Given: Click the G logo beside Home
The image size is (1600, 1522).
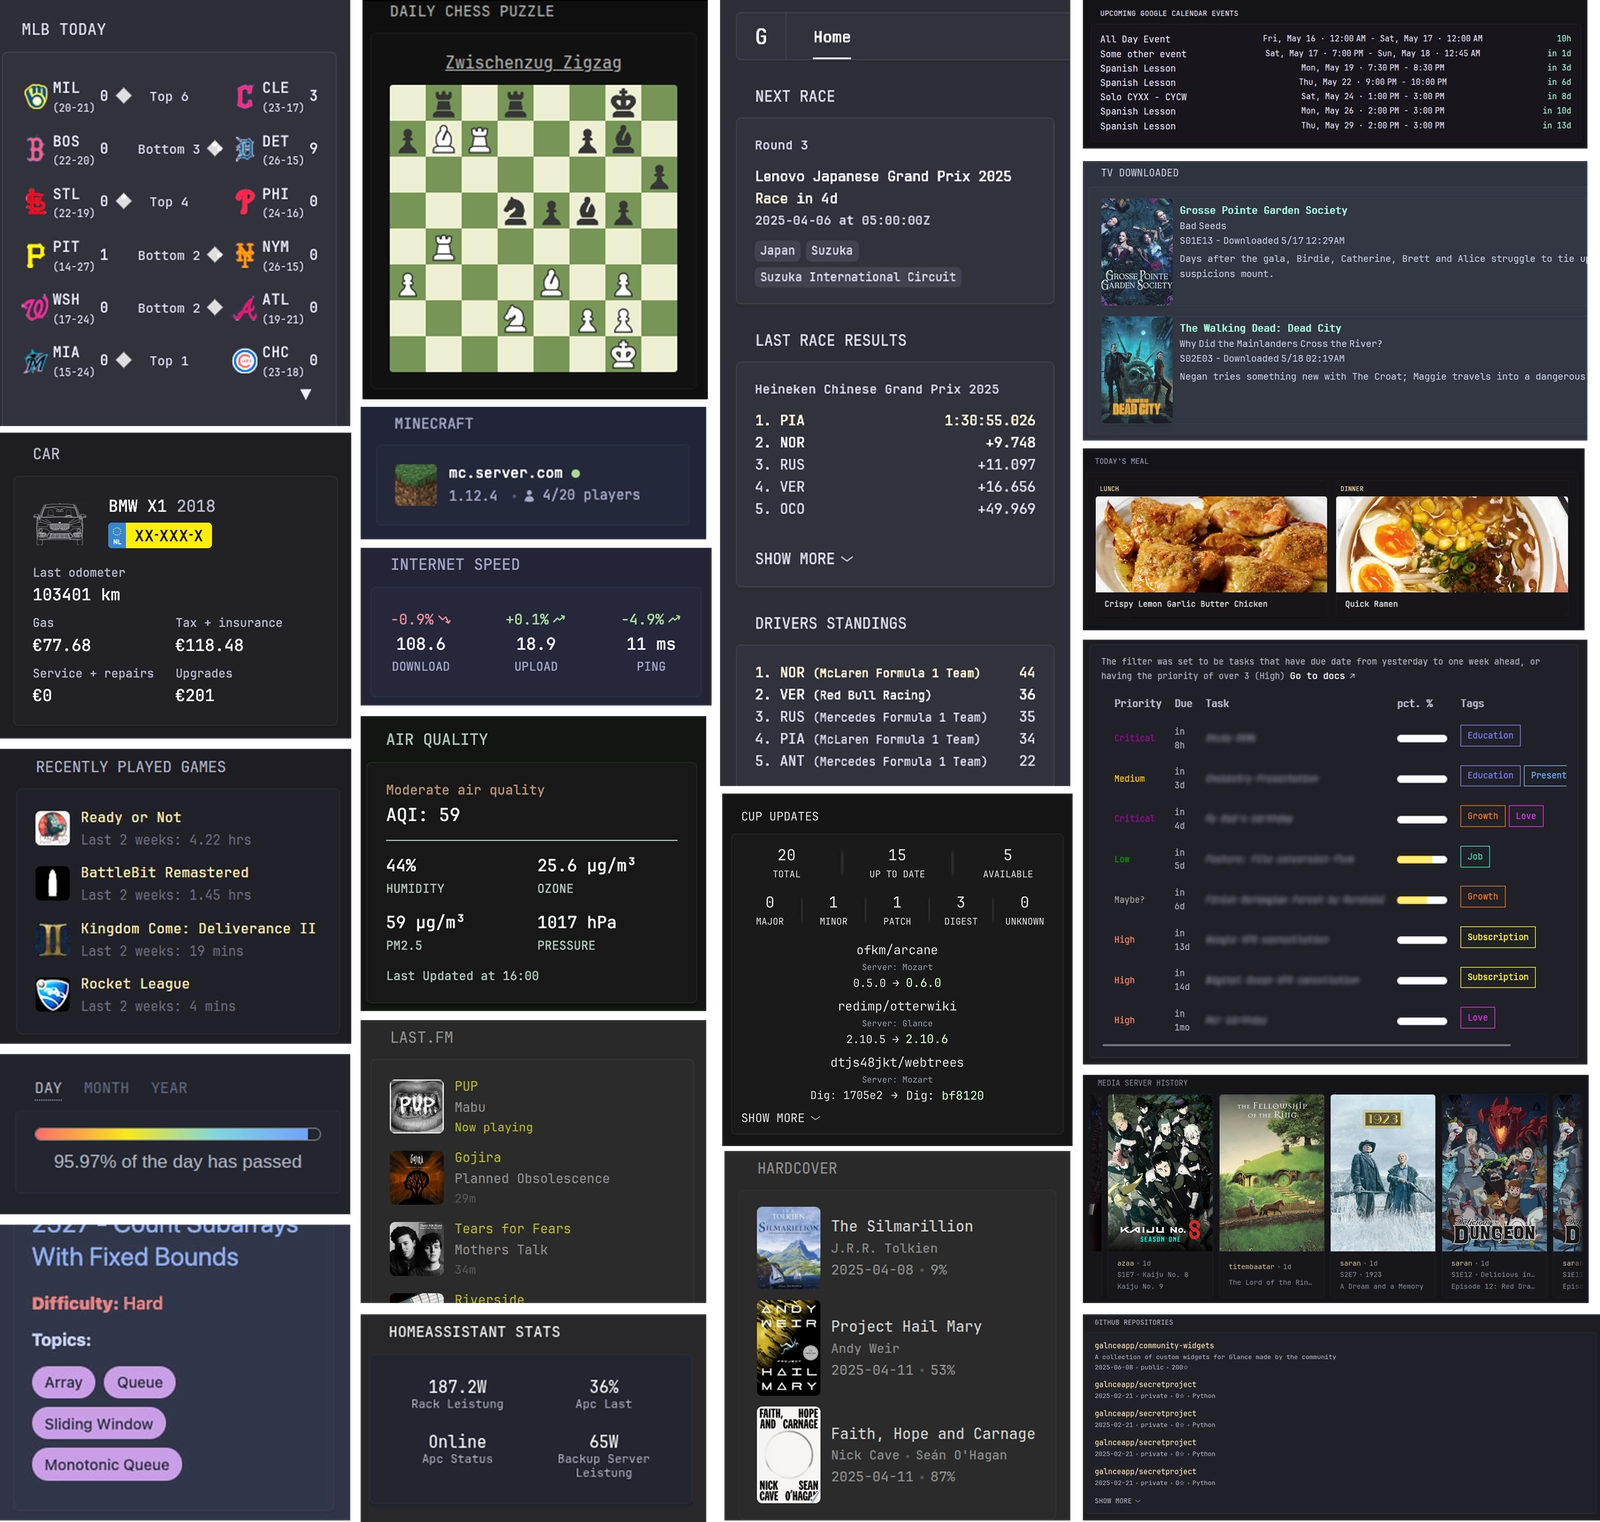Looking at the screenshot, I should coord(761,37).
